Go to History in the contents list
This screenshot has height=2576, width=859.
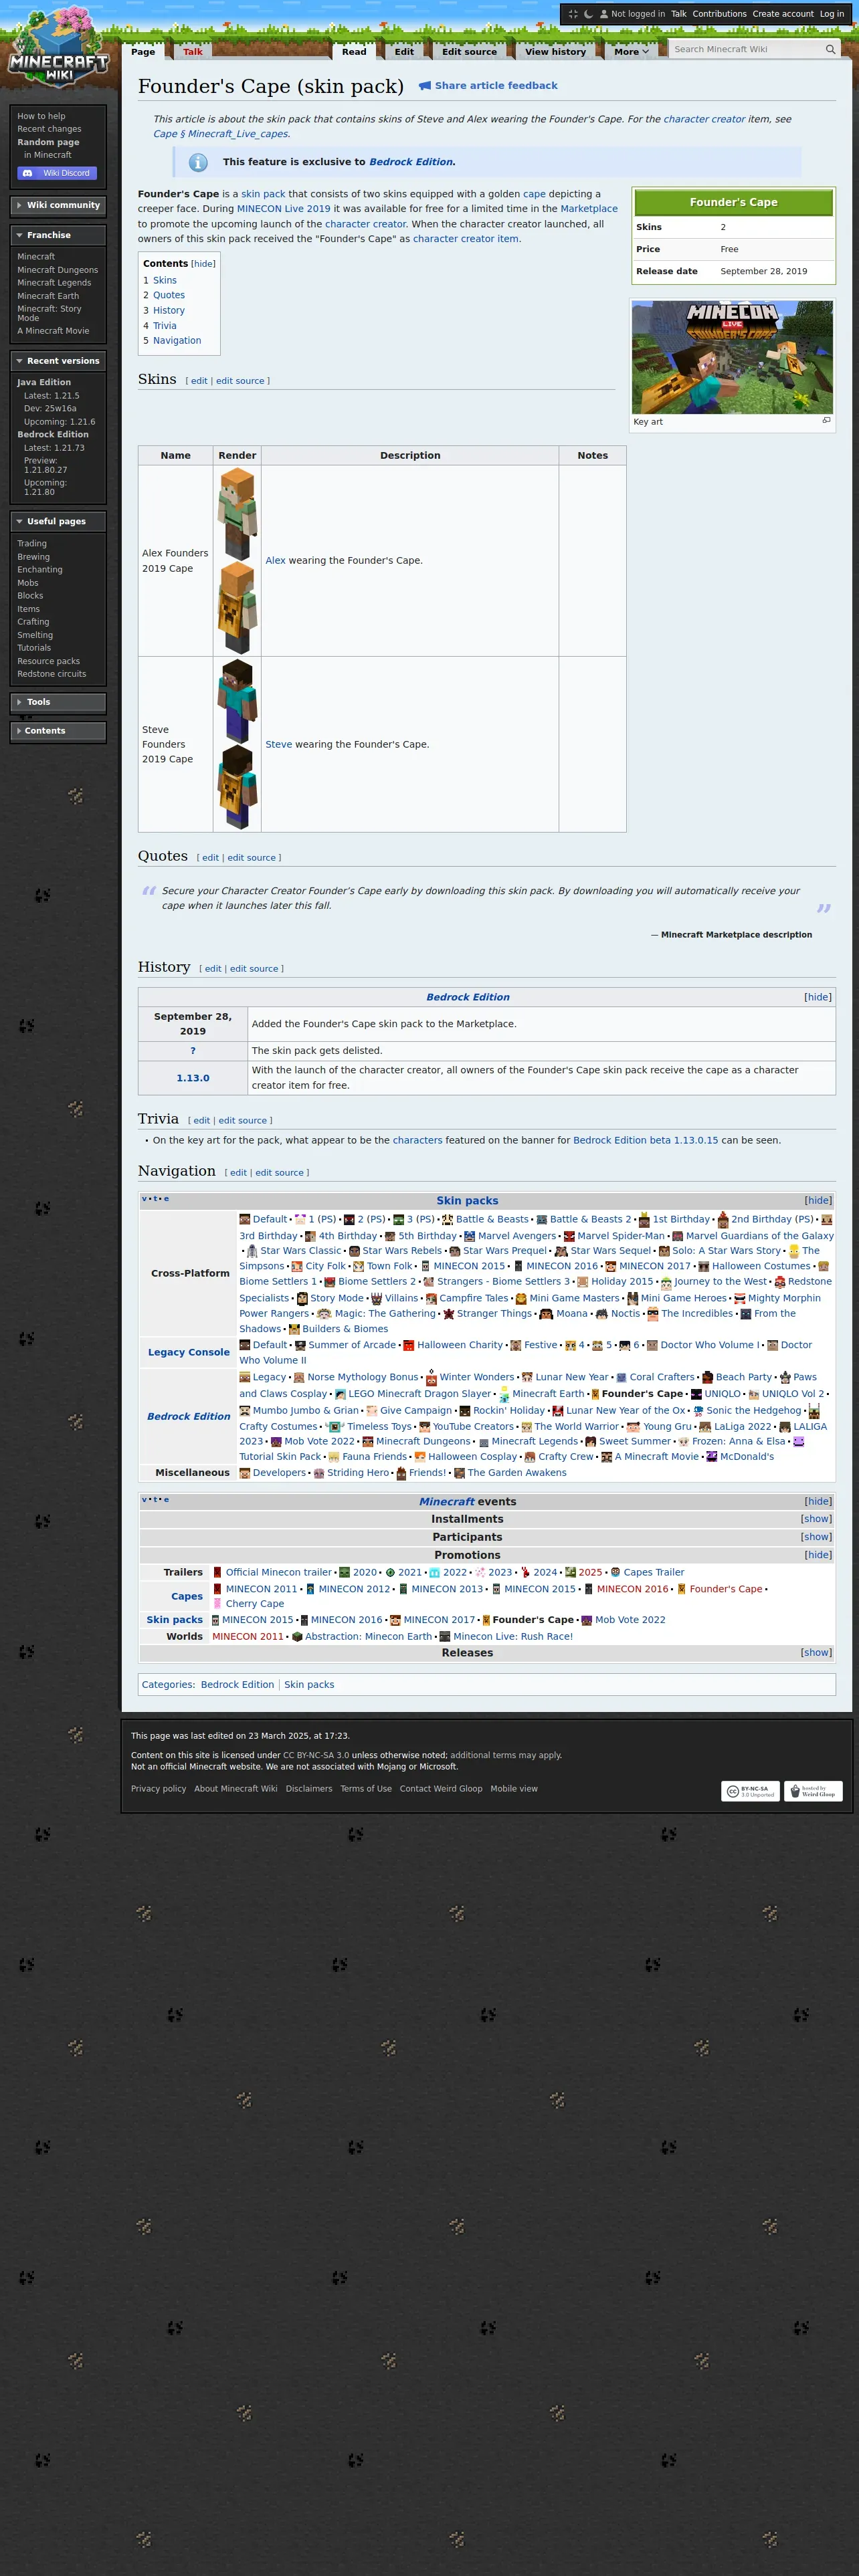click(169, 311)
